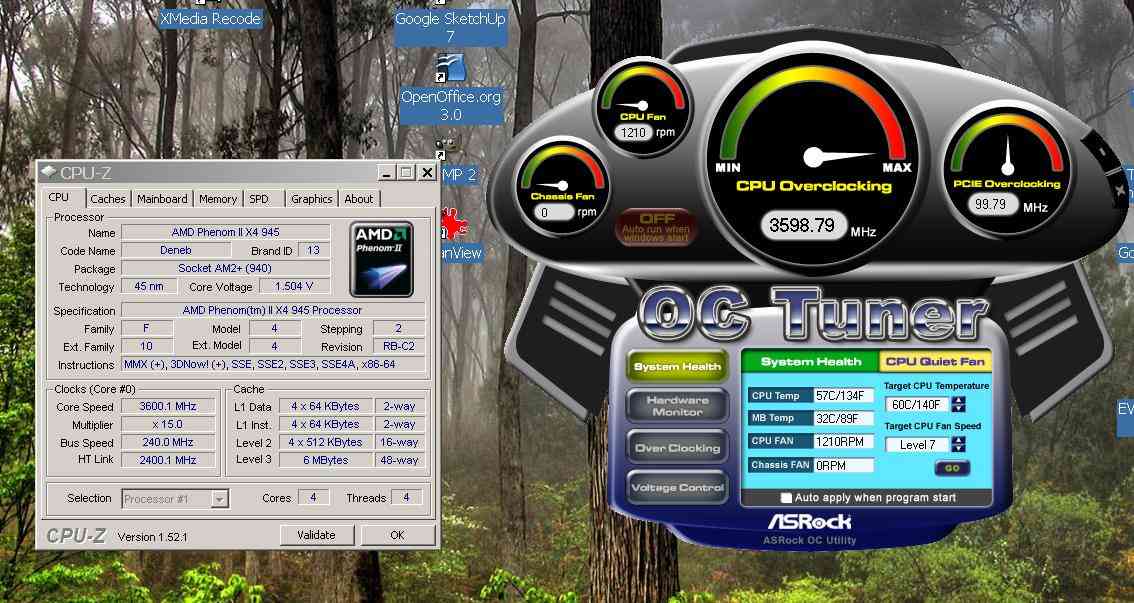Select the SPD tab

258,199
